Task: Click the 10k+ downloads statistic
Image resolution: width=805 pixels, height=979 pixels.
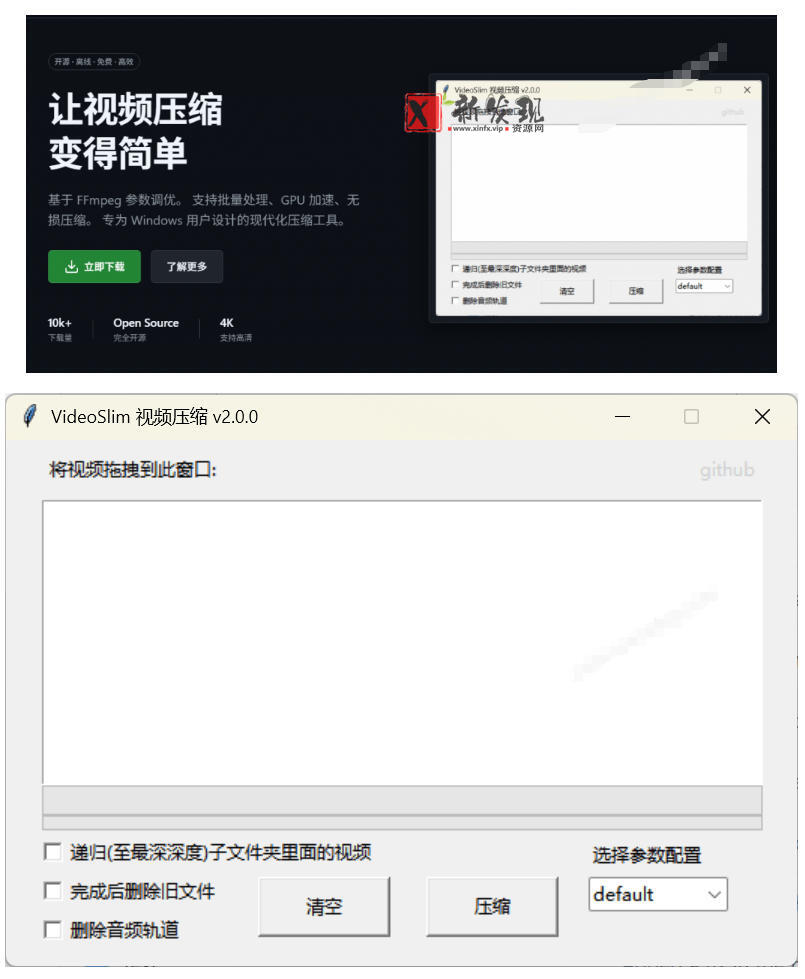Action: pyautogui.click(x=60, y=329)
